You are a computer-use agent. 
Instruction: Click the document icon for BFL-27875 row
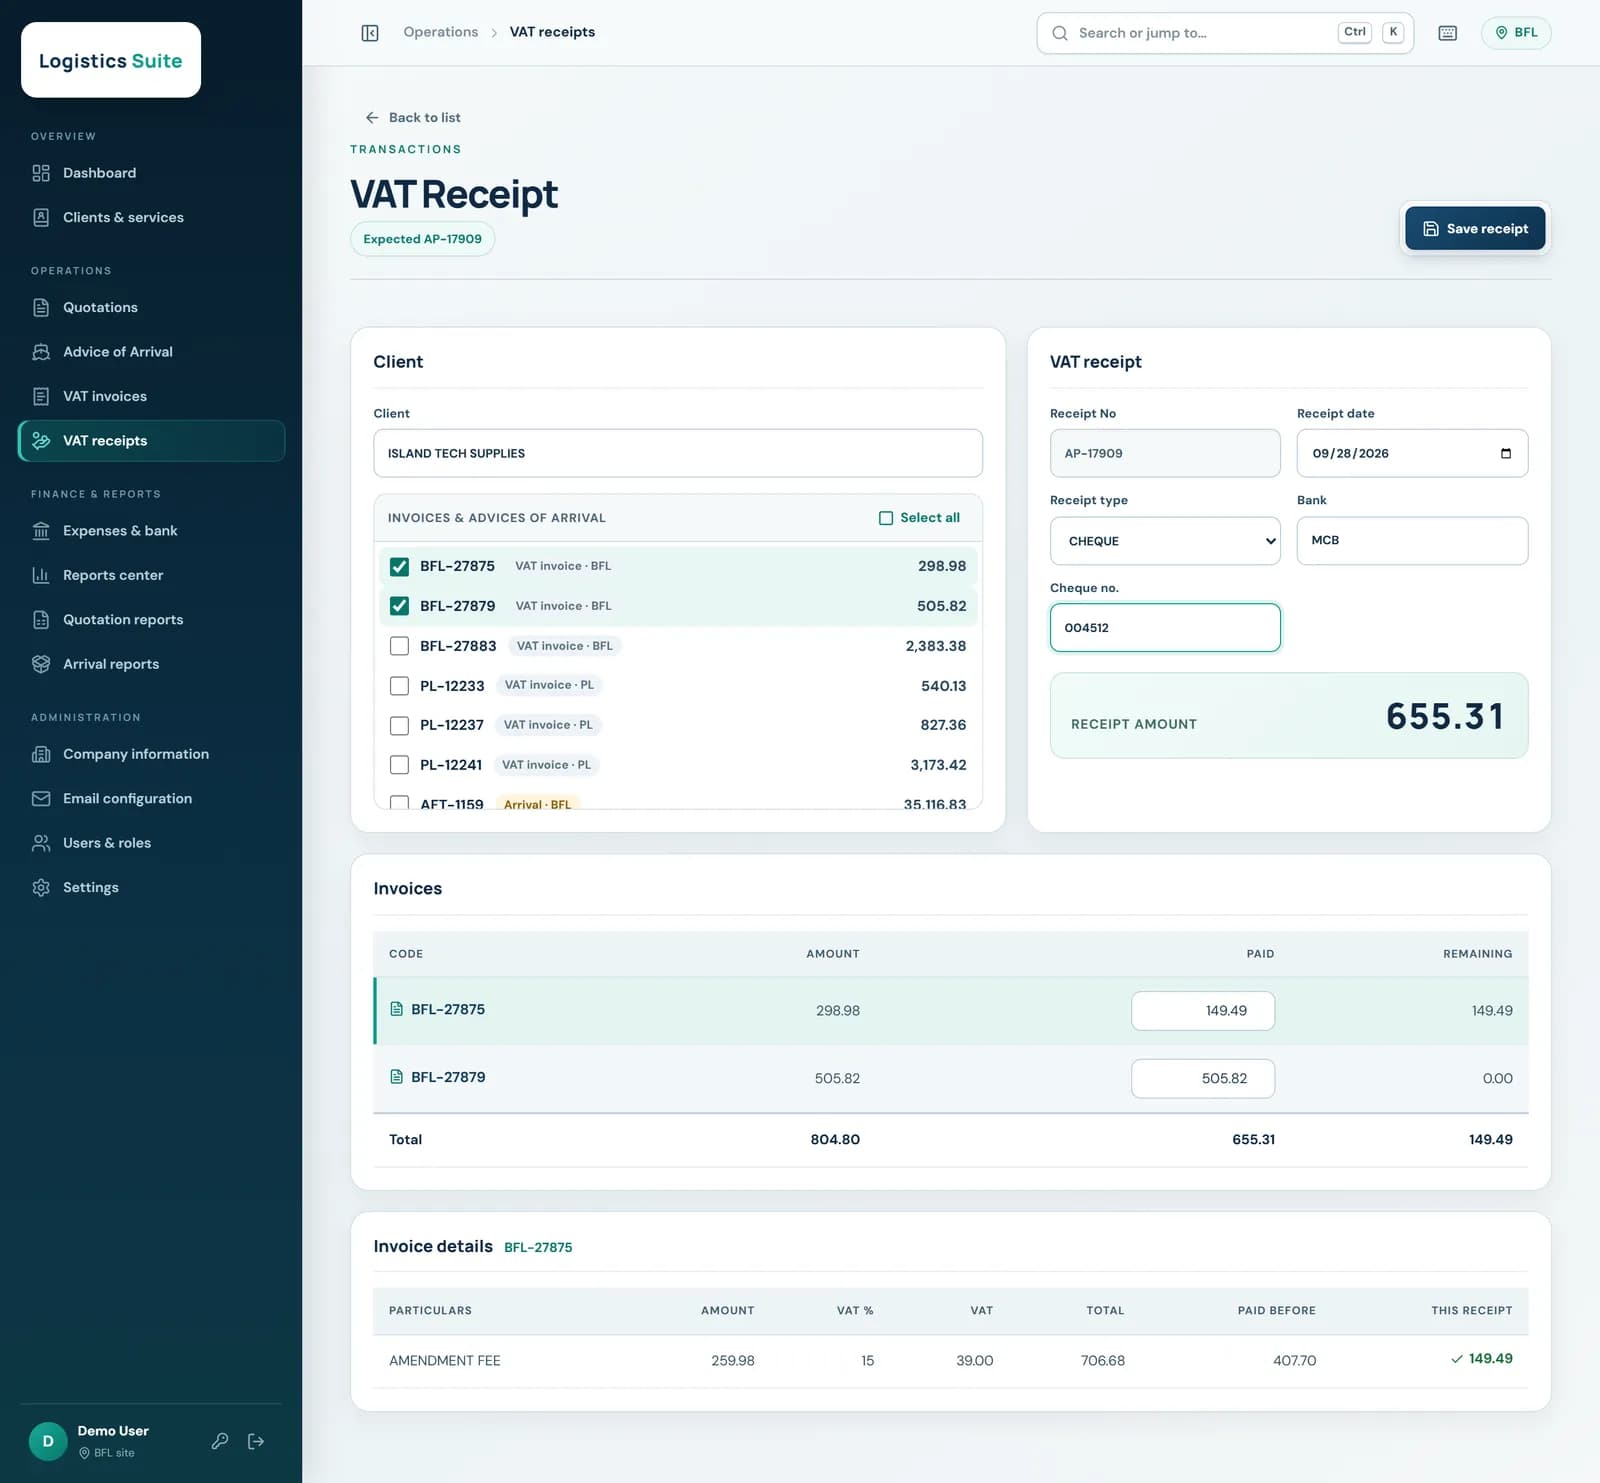click(x=397, y=1009)
